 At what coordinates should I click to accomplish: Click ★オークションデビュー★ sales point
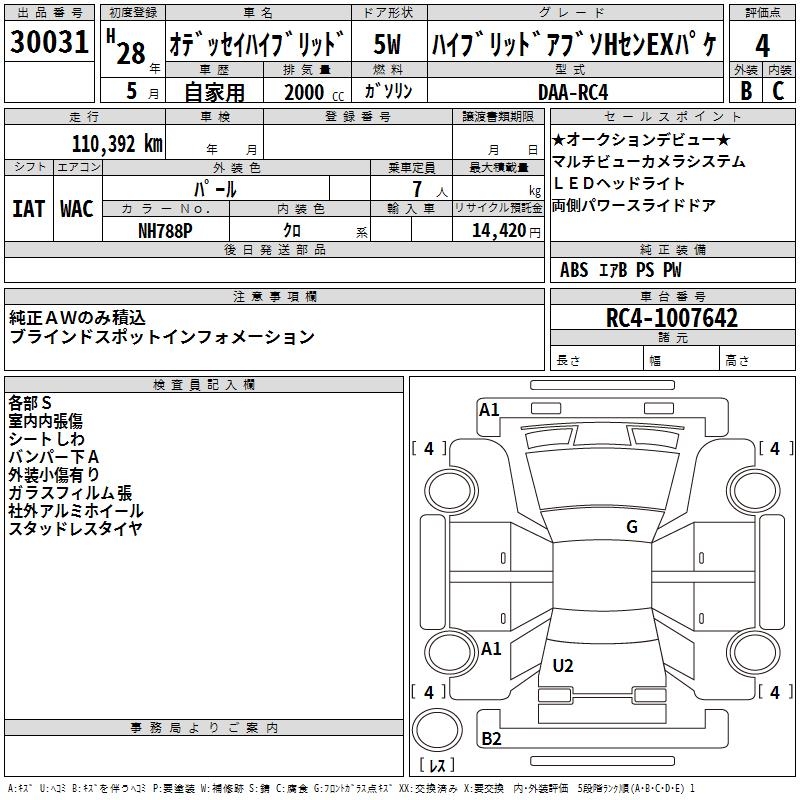point(641,139)
